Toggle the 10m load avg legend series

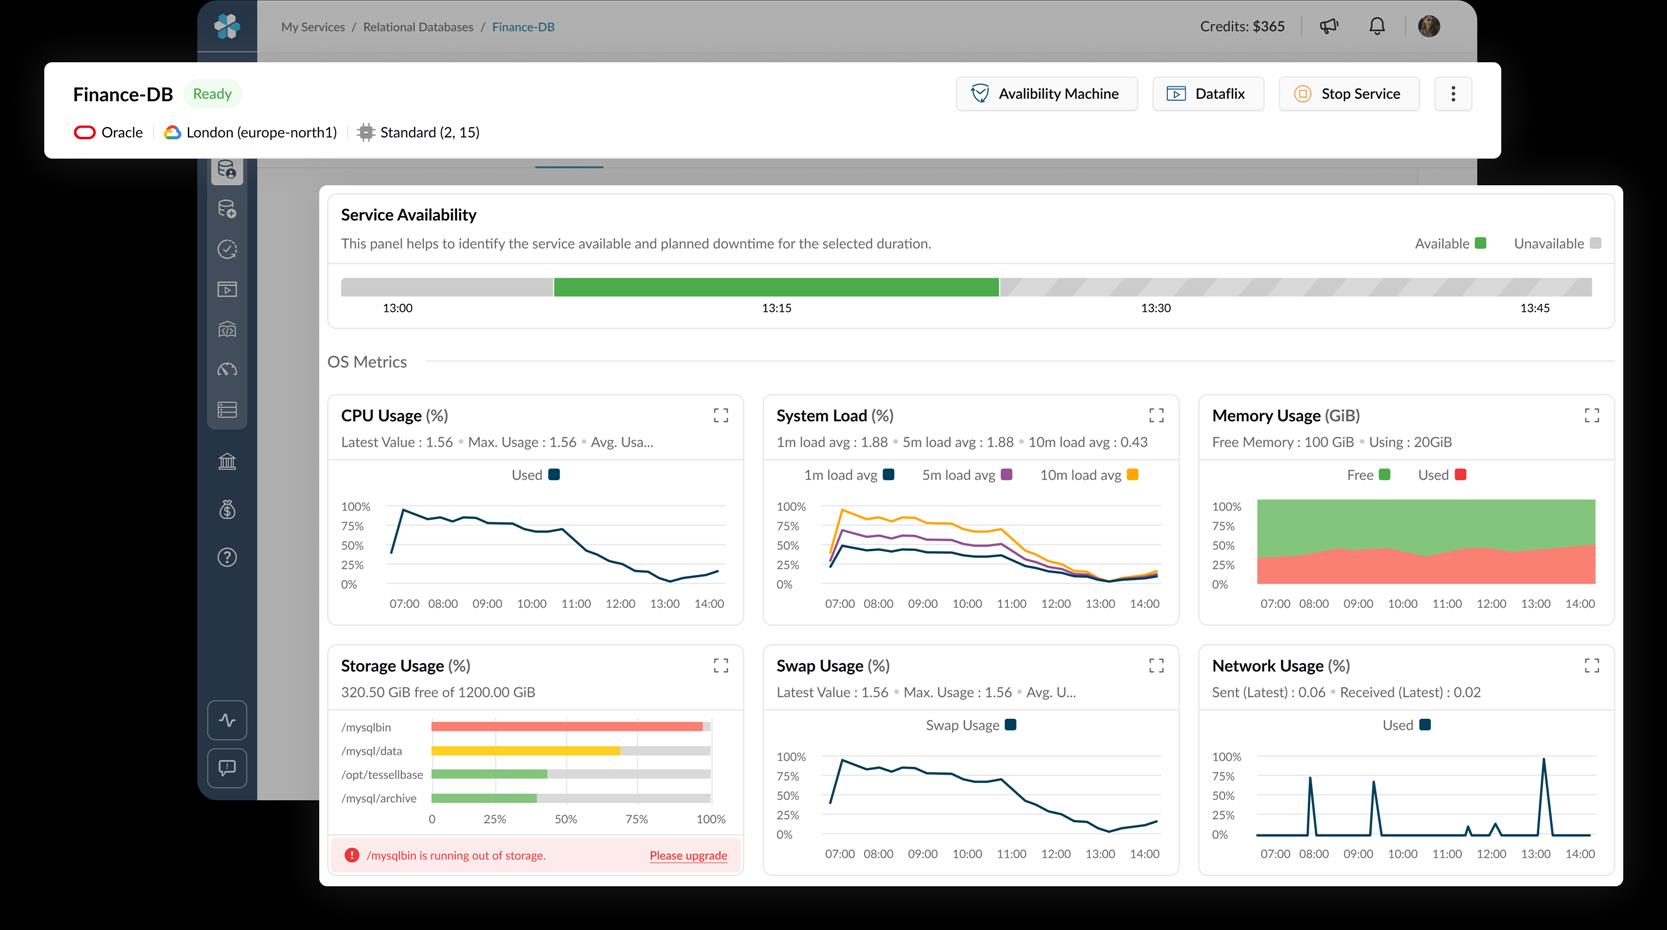1088,475
